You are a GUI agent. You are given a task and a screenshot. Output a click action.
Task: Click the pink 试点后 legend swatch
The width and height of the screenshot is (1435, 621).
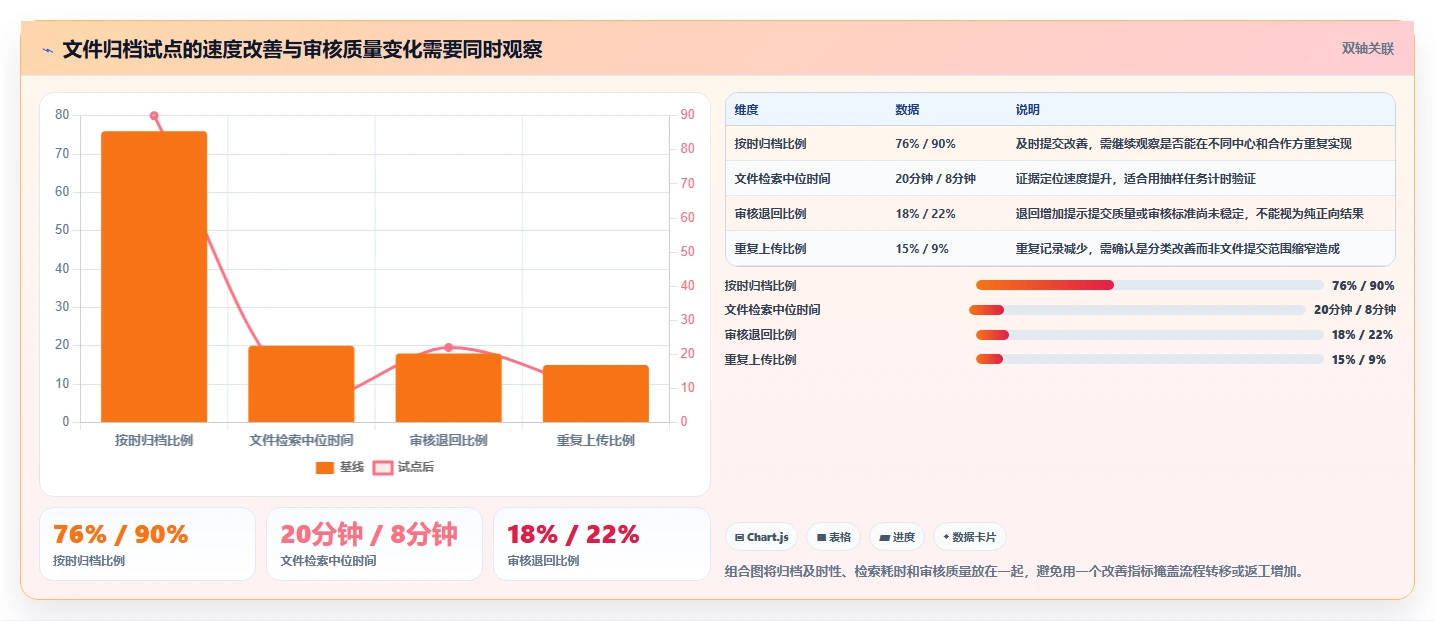point(382,467)
